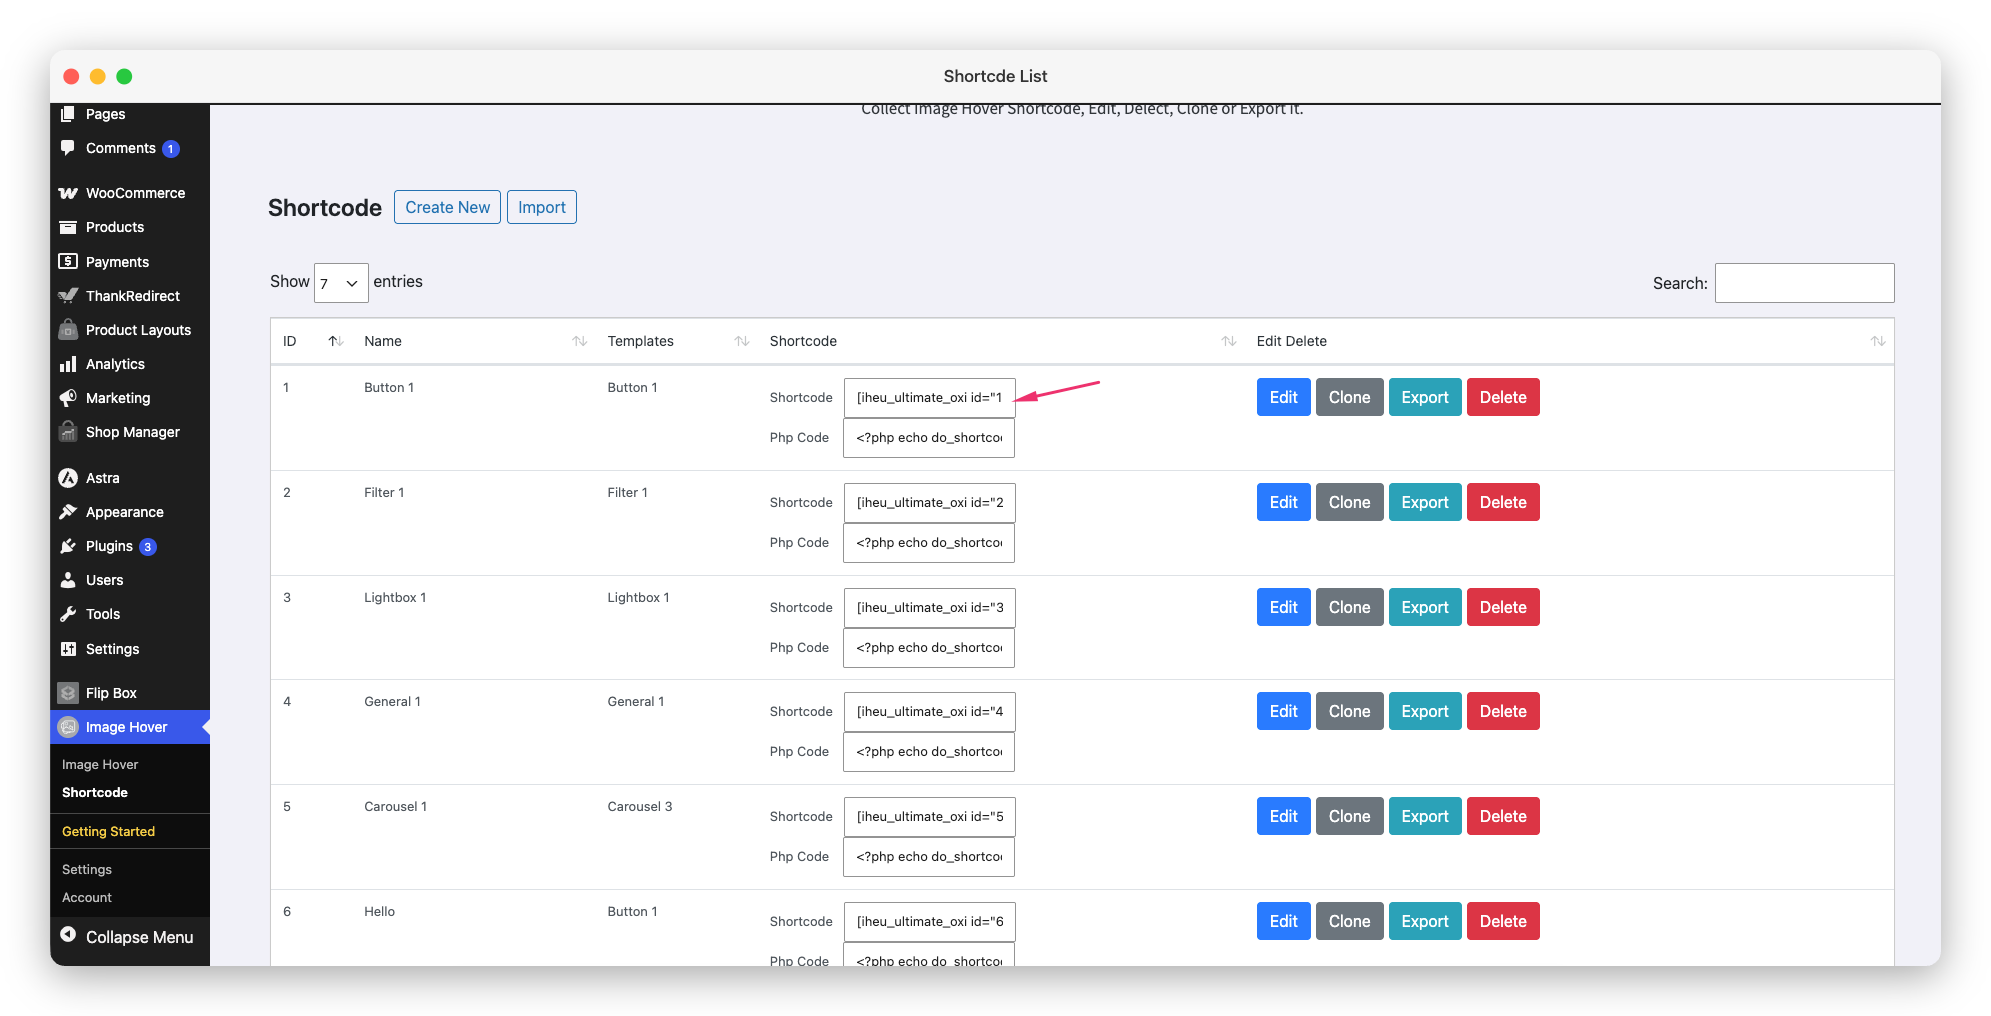This screenshot has height=1016, width=1991.
Task: Click the Comments speech bubble icon
Action: (68, 148)
